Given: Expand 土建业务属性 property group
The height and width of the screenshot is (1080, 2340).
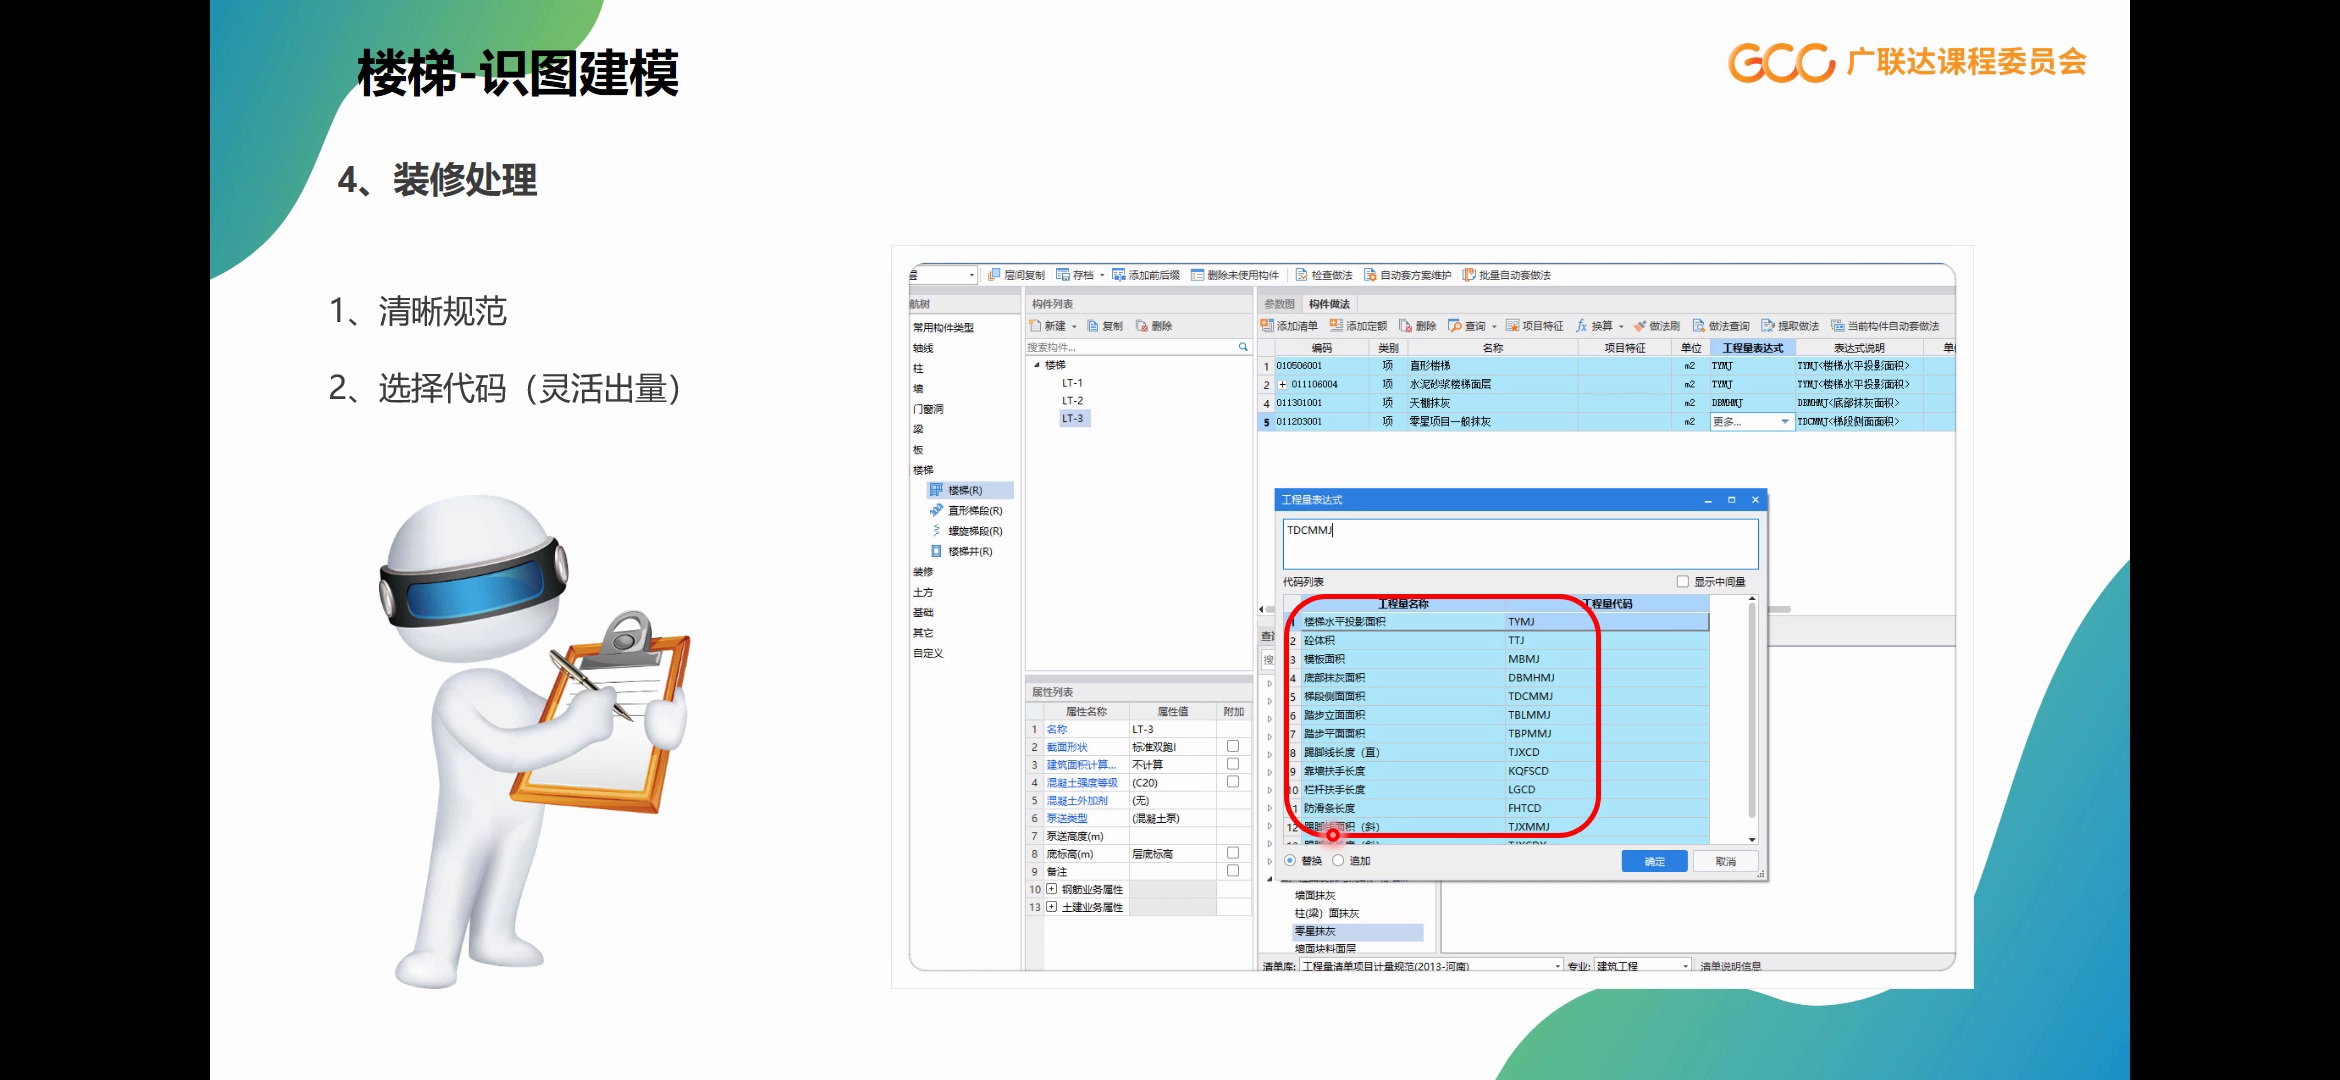Looking at the screenshot, I should coord(1051,907).
